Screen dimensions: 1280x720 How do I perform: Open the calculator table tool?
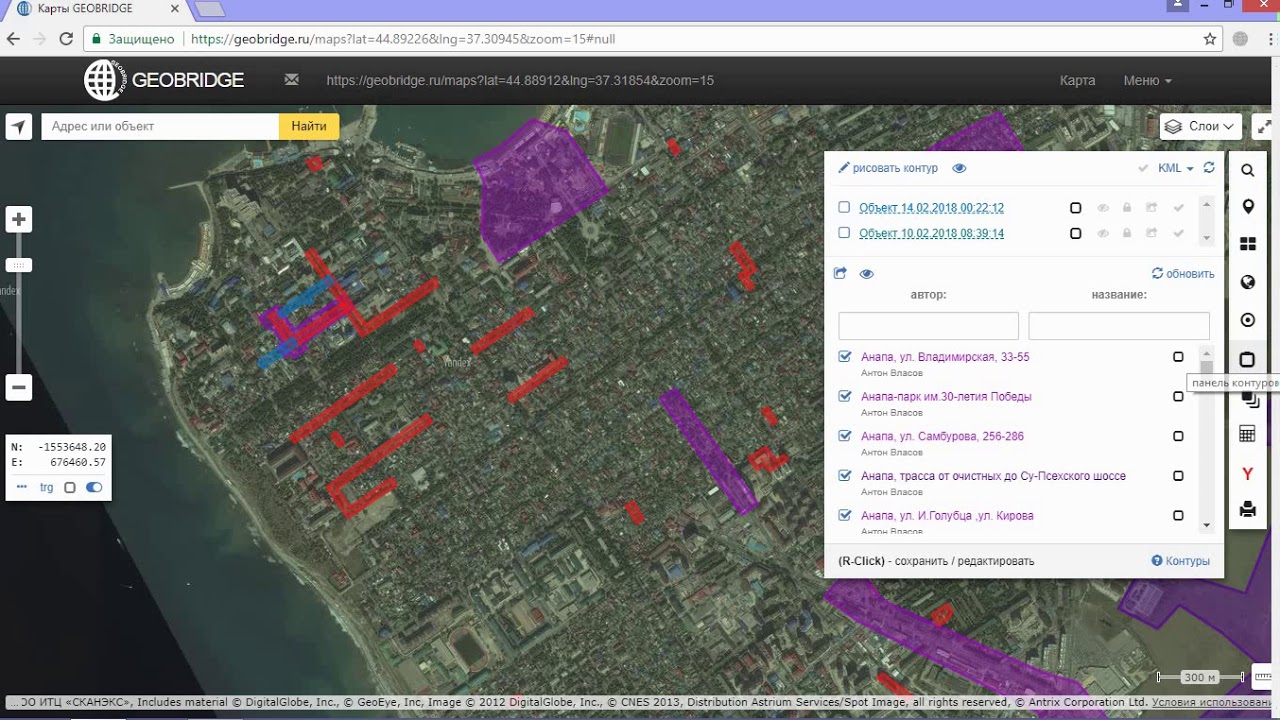(x=1247, y=434)
